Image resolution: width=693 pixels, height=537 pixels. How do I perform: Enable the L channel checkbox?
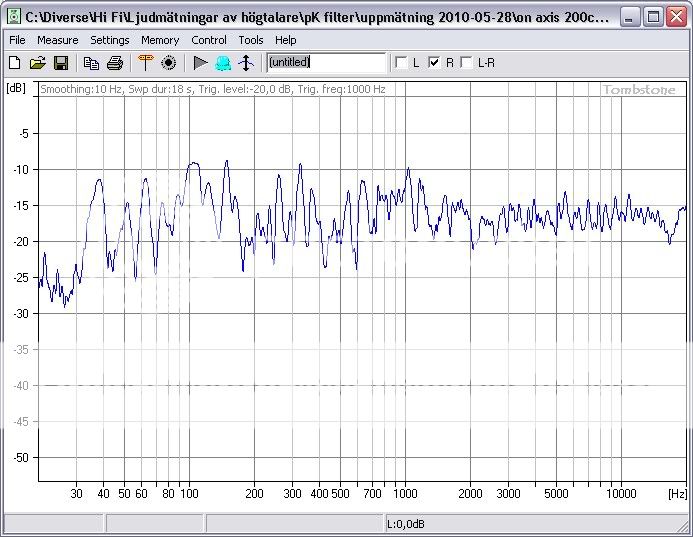[402, 63]
